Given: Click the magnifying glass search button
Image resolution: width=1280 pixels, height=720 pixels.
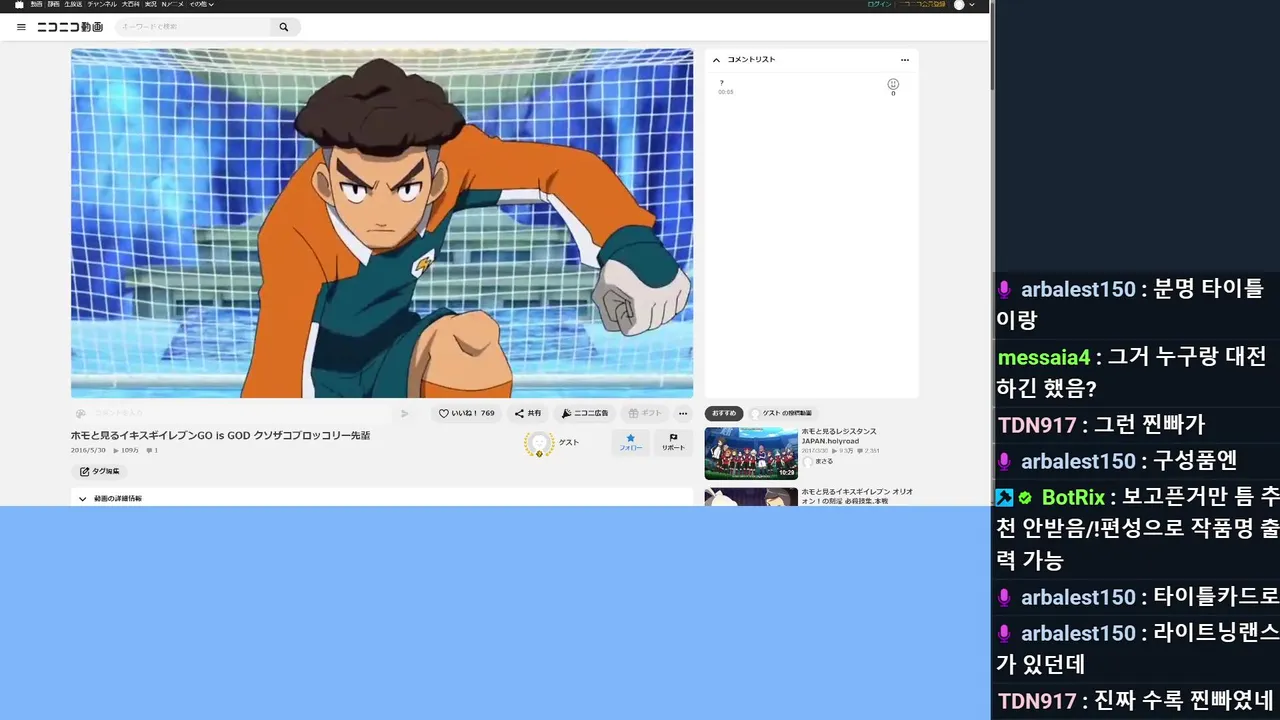Looking at the screenshot, I should point(284,27).
